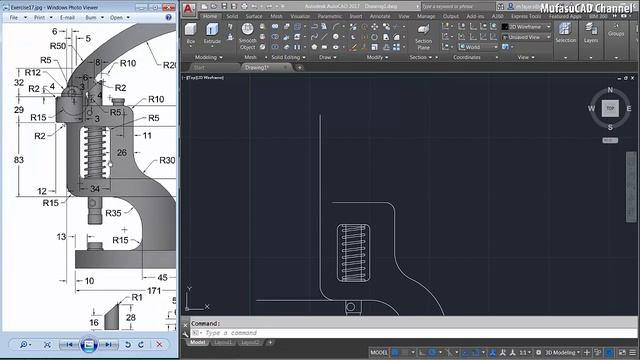Toggle clean screen mode in status bar
This screenshot has height=360, width=640.
tap(622, 352)
